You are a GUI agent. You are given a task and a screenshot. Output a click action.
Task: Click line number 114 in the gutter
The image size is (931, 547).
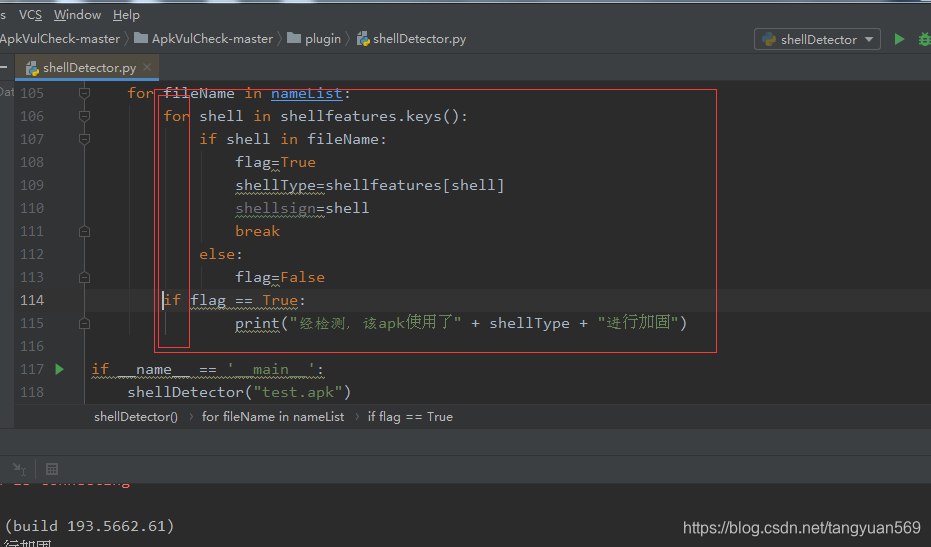(x=32, y=301)
